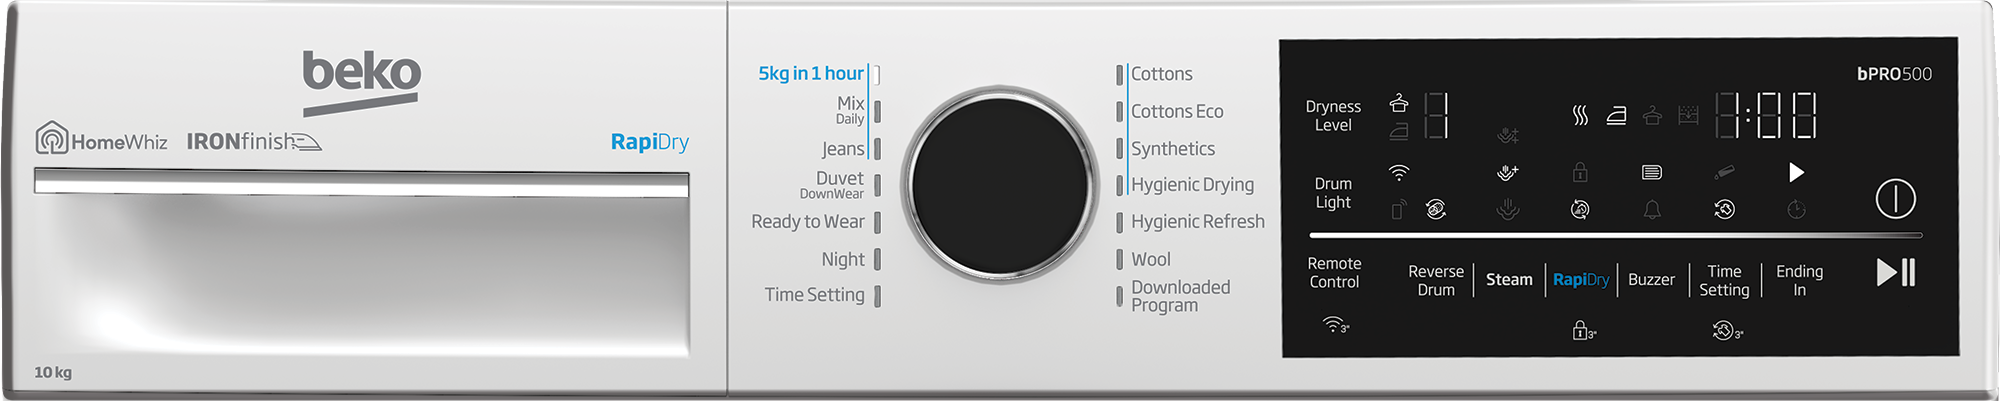Tap the Wi-Fi indicator icon in display
This screenshot has height=401, width=2000.
(1399, 173)
